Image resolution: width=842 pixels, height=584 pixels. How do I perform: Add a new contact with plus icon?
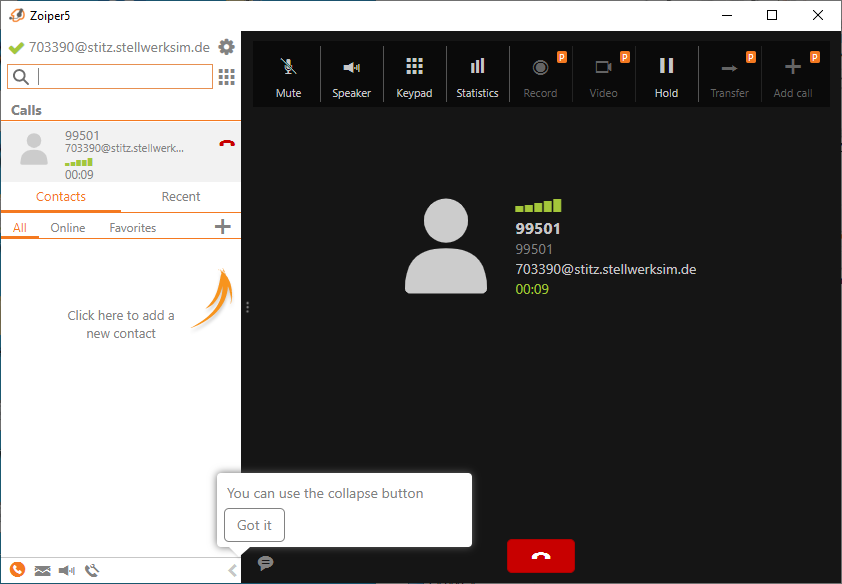tap(223, 227)
